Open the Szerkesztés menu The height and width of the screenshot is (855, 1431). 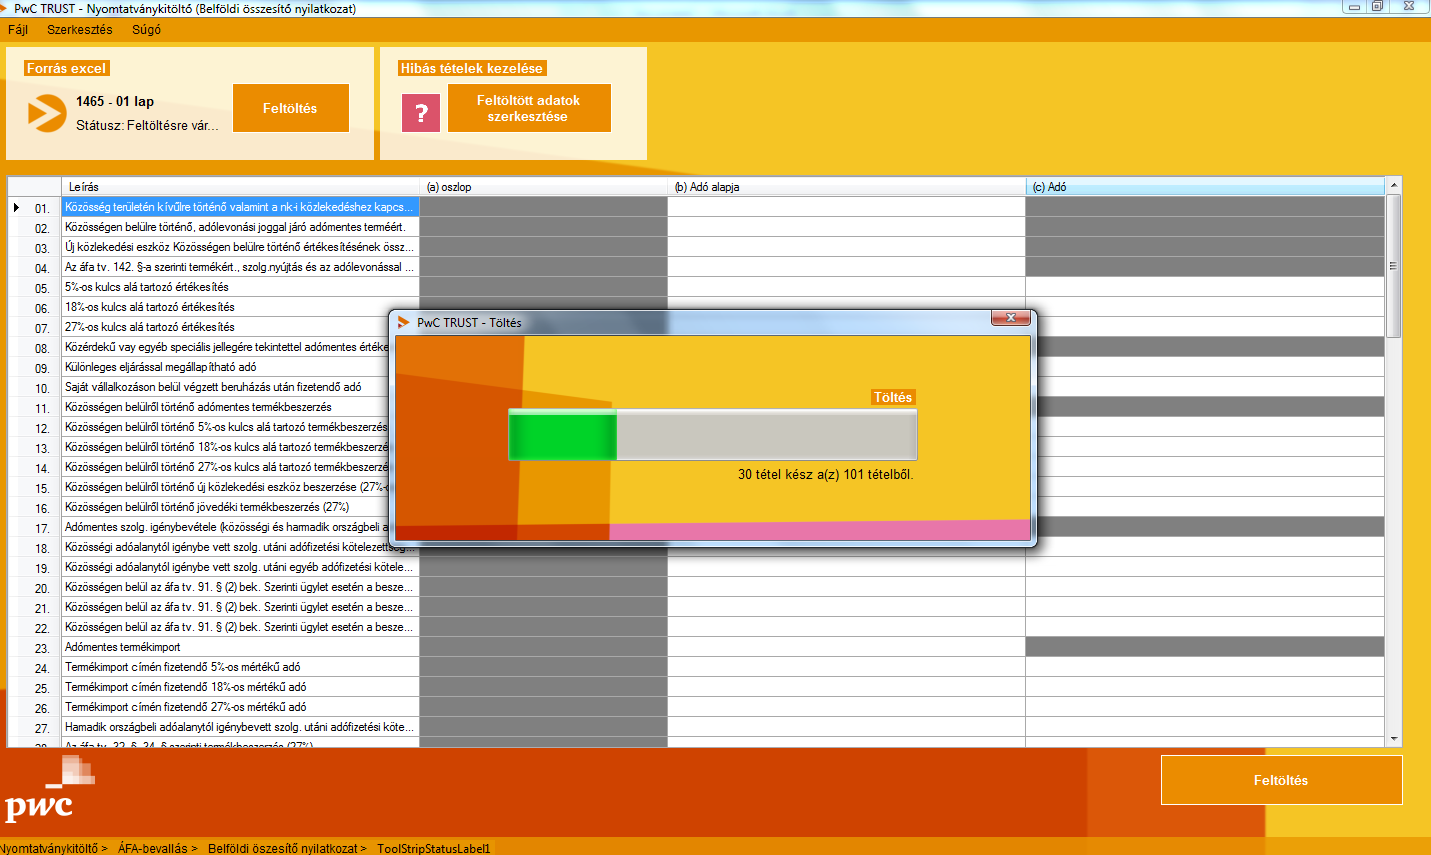[x=80, y=30]
